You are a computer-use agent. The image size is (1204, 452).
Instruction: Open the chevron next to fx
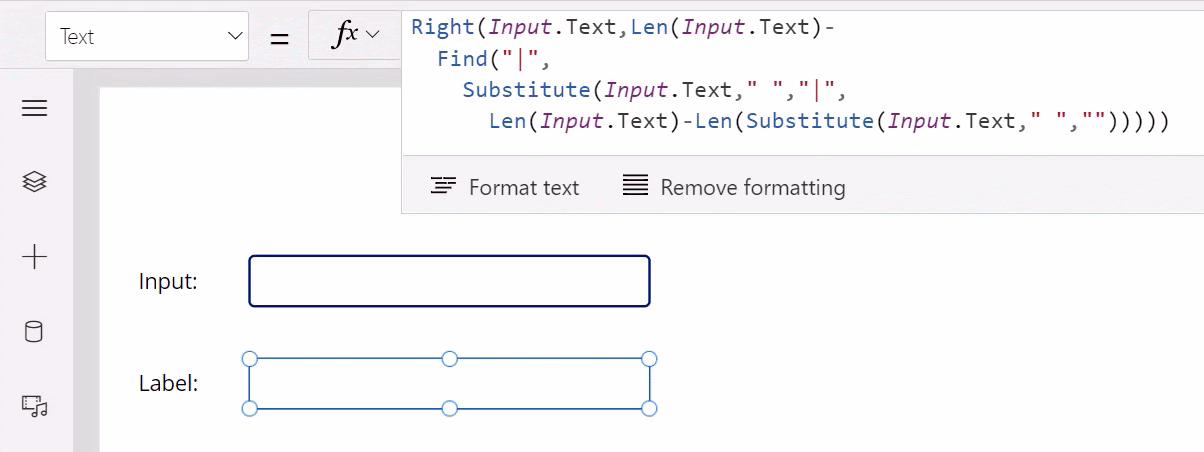coord(373,35)
